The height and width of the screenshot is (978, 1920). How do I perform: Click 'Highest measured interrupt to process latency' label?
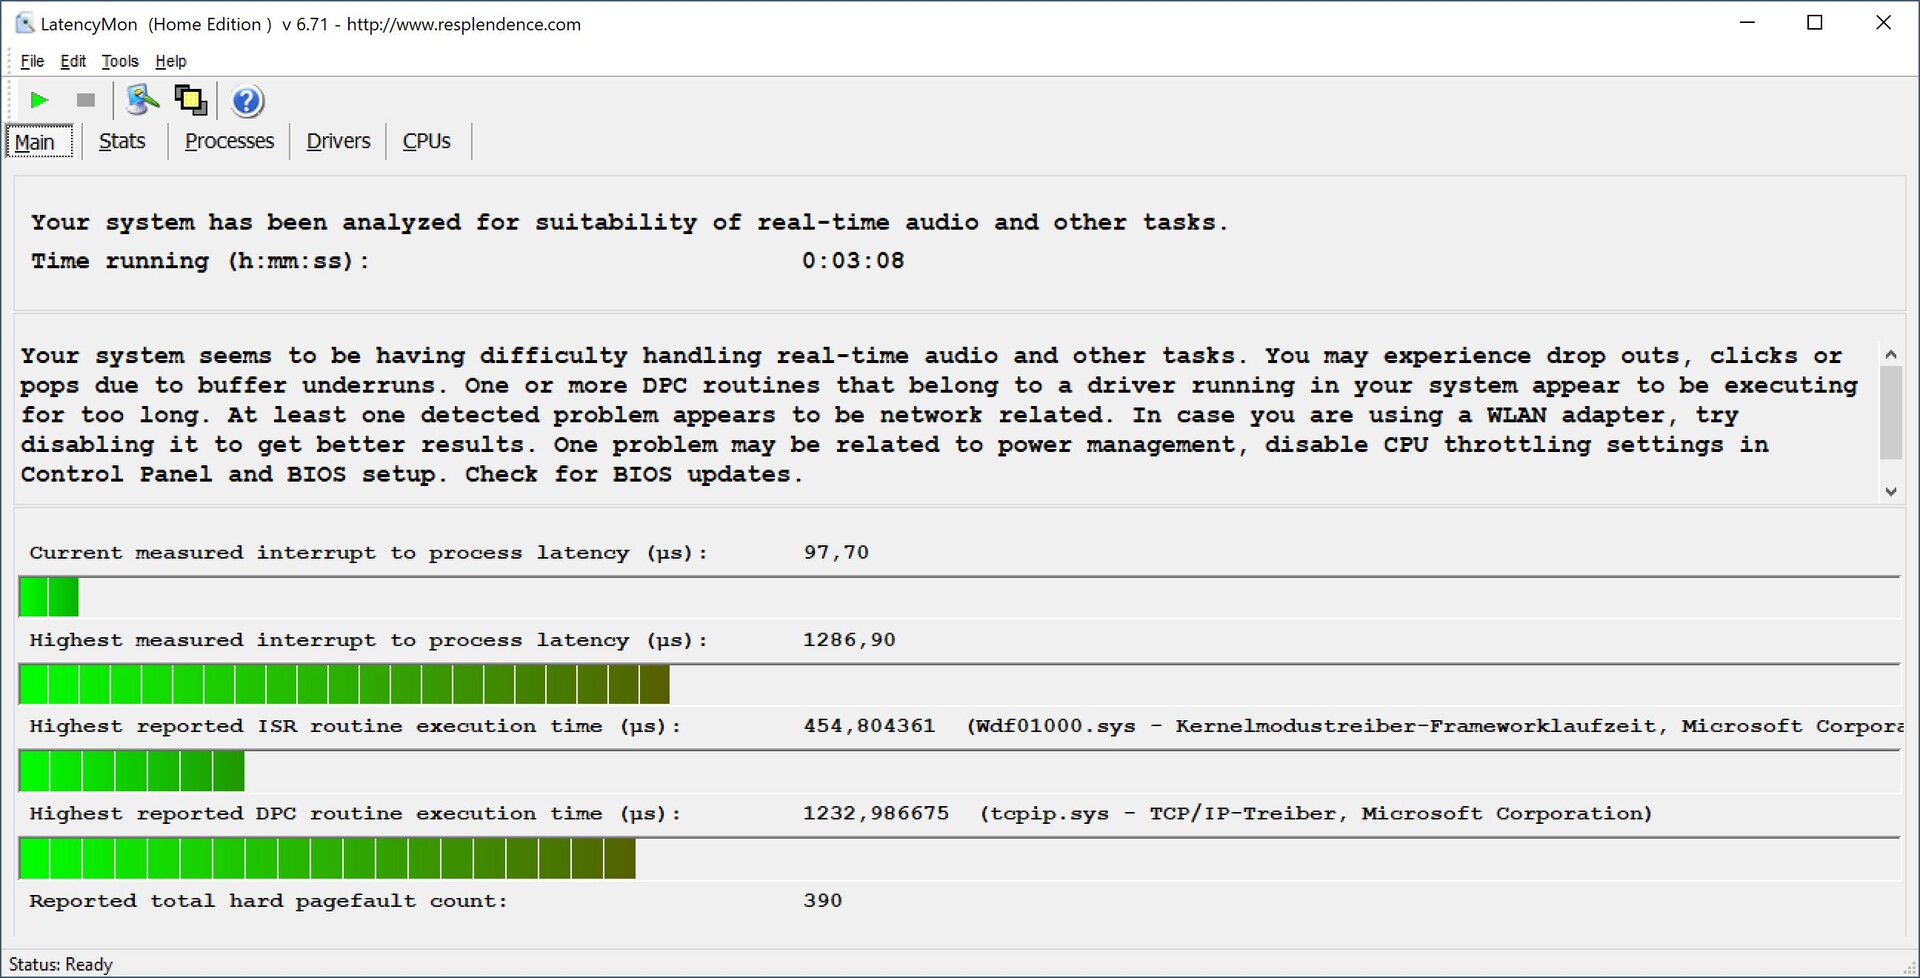368,640
